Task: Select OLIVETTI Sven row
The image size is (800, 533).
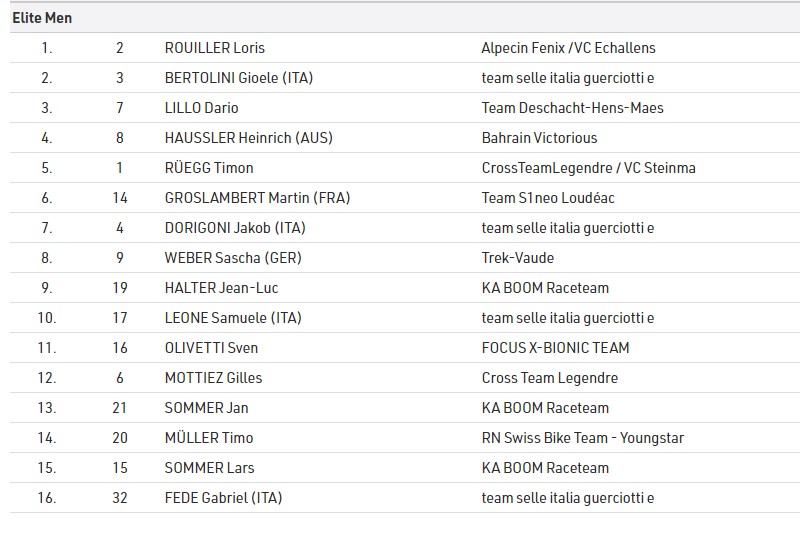Action: (x=405, y=348)
